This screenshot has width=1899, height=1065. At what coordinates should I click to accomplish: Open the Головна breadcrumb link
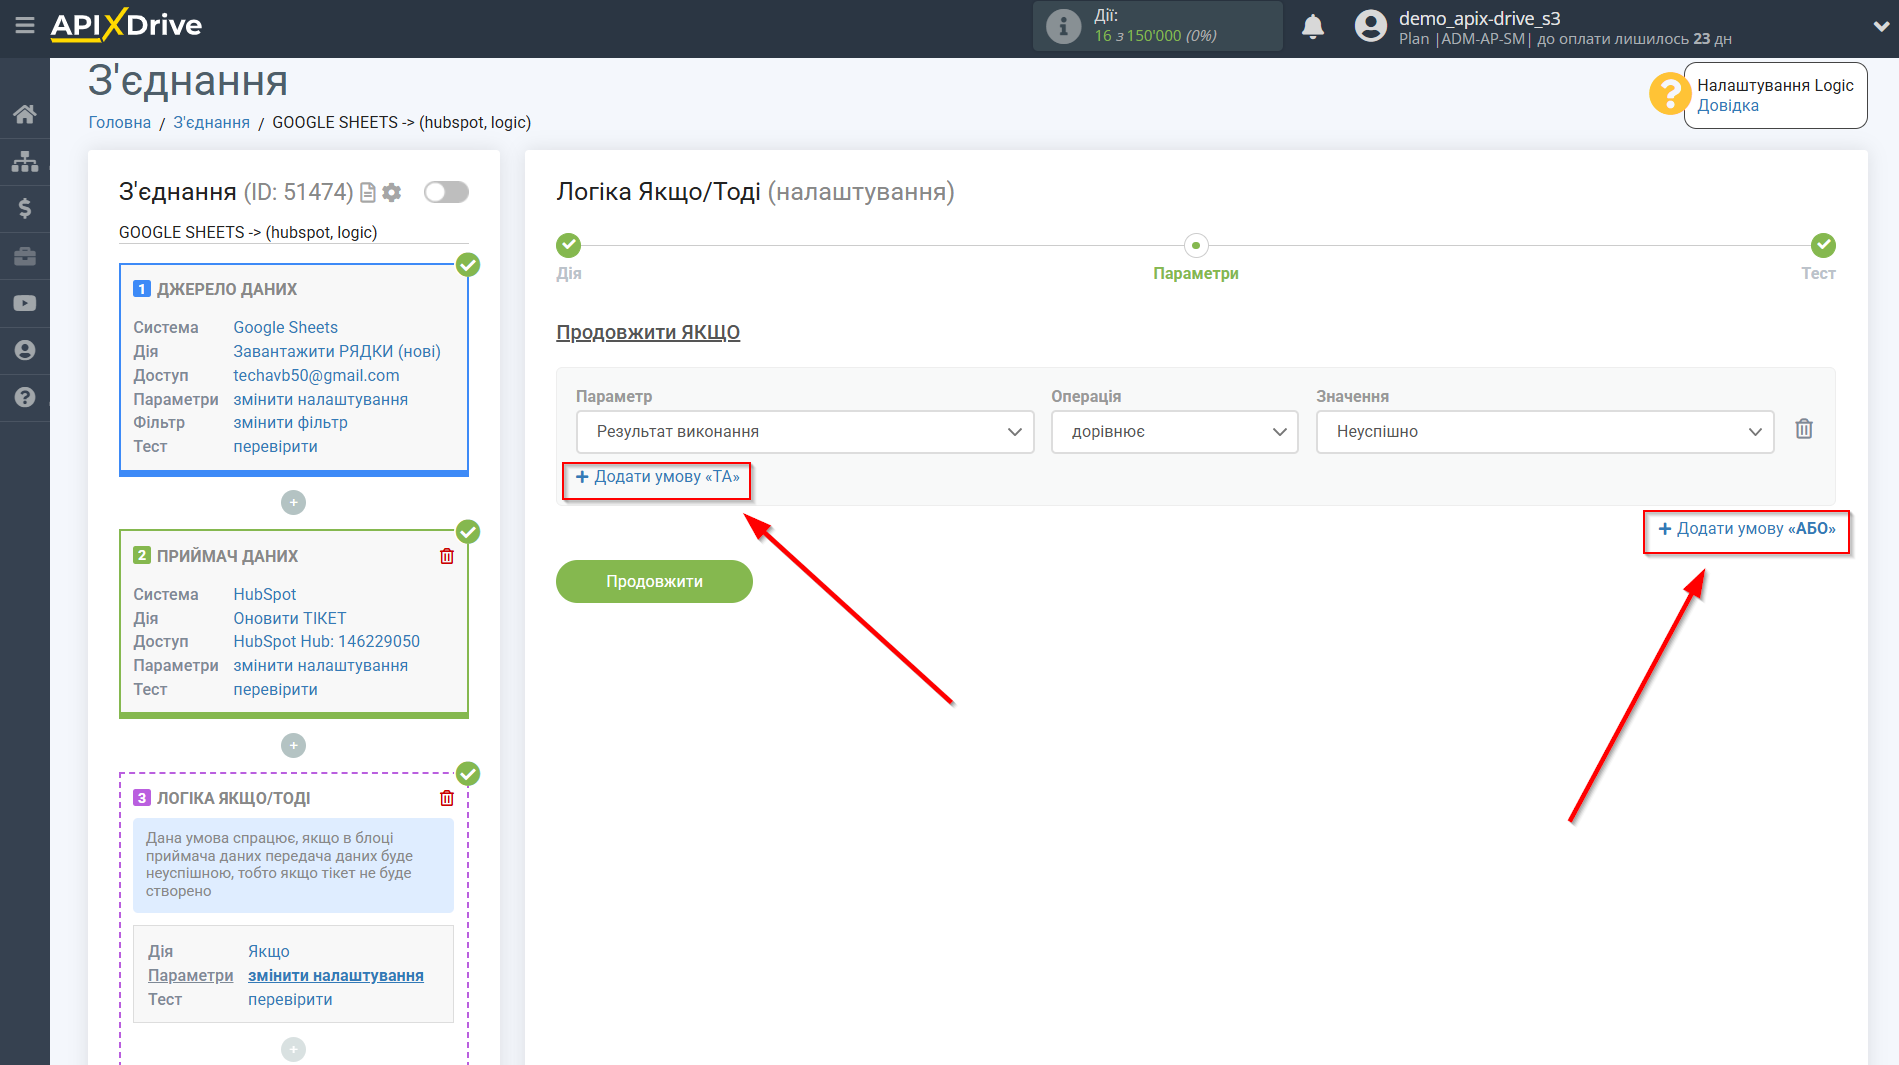[120, 122]
